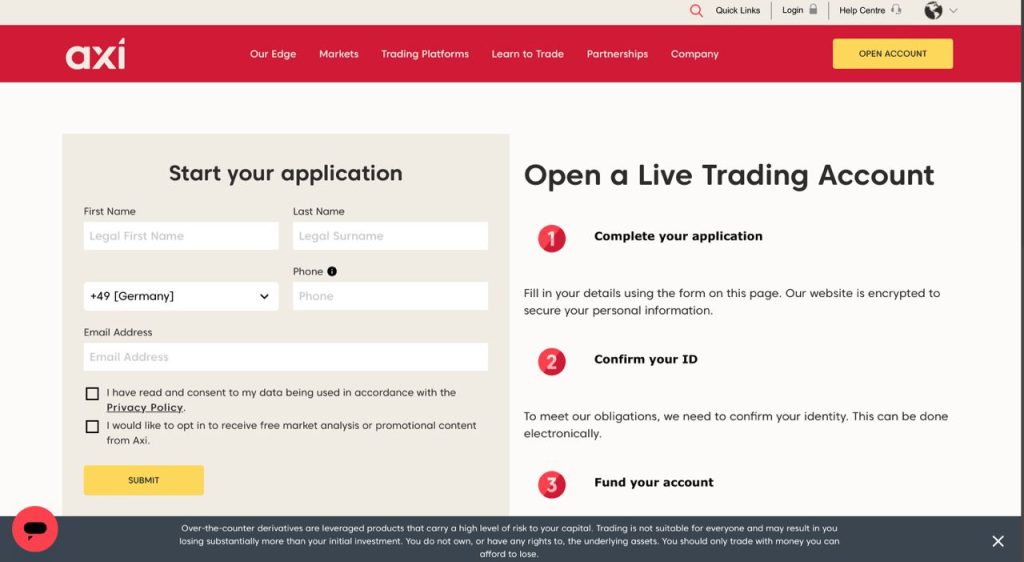Click the padlock icon beside Login
This screenshot has height=562, width=1024.
(x=813, y=10)
